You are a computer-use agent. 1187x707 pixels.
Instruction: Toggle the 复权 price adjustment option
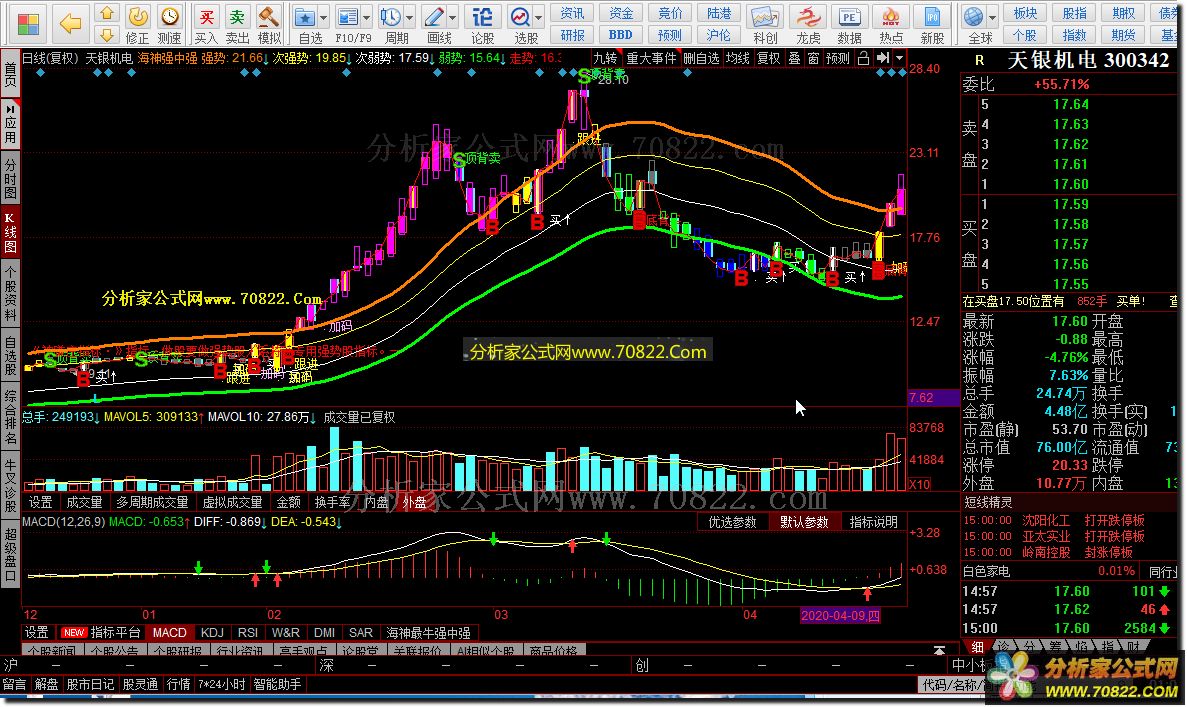pos(769,58)
